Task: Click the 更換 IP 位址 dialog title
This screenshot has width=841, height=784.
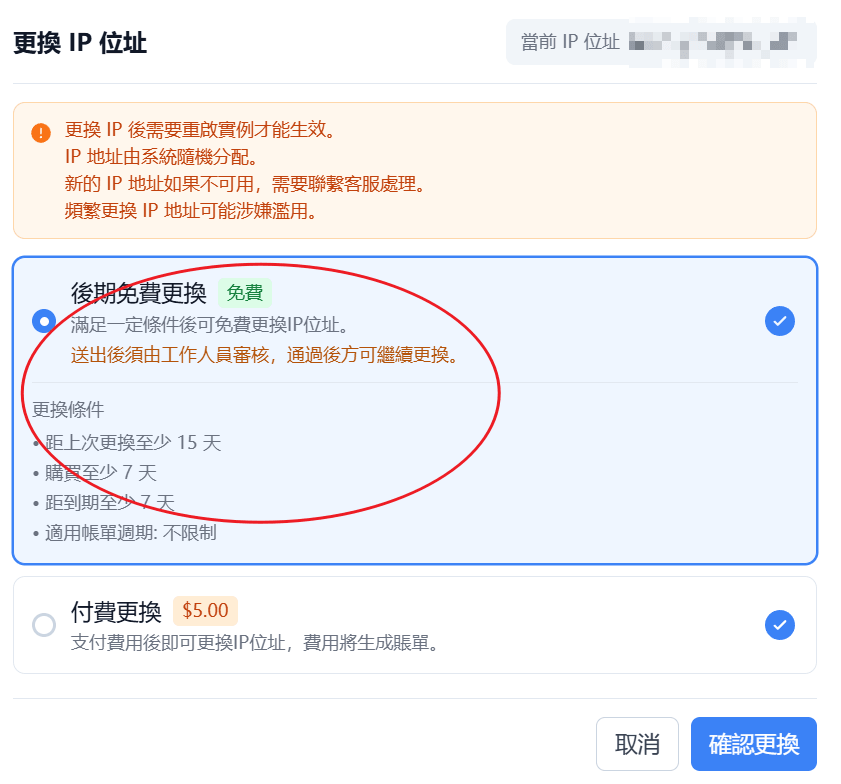Action: (x=80, y=43)
